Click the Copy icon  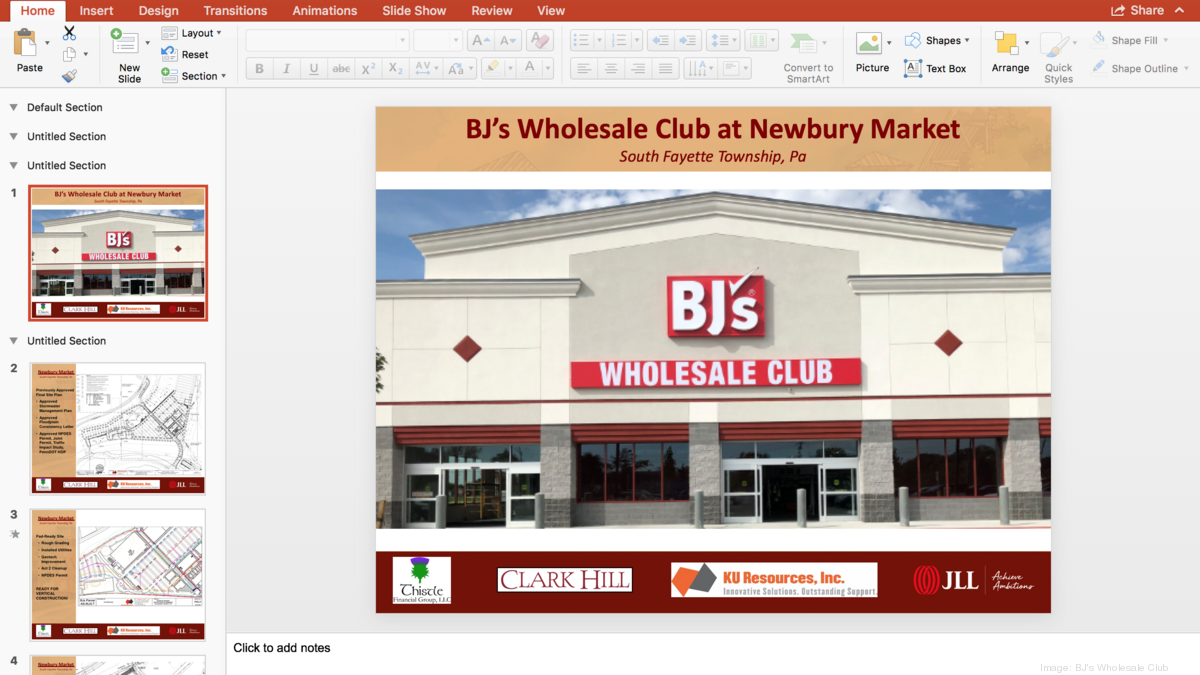click(x=69, y=55)
